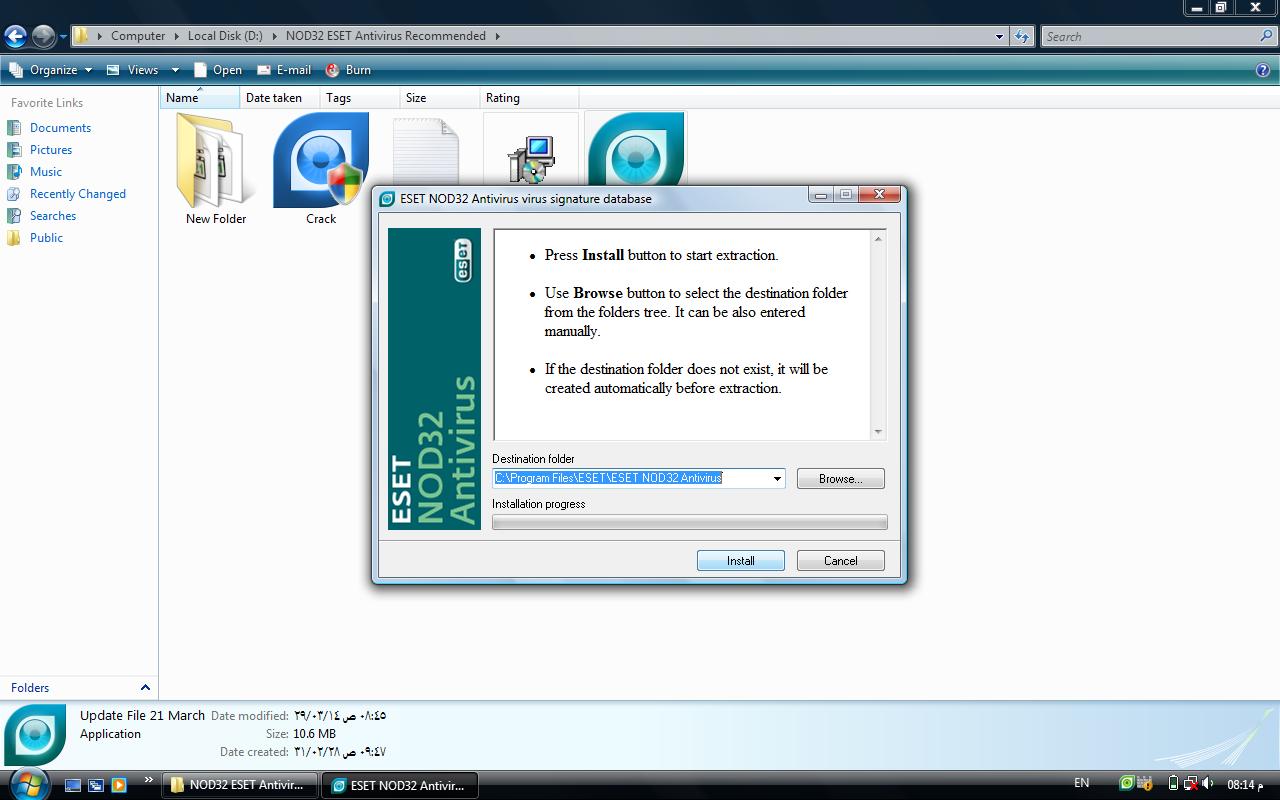Viewport: 1280px width, 800px height.
Task: Open the Destination folder dropdown arrow
Action: (x=776, y=479)
